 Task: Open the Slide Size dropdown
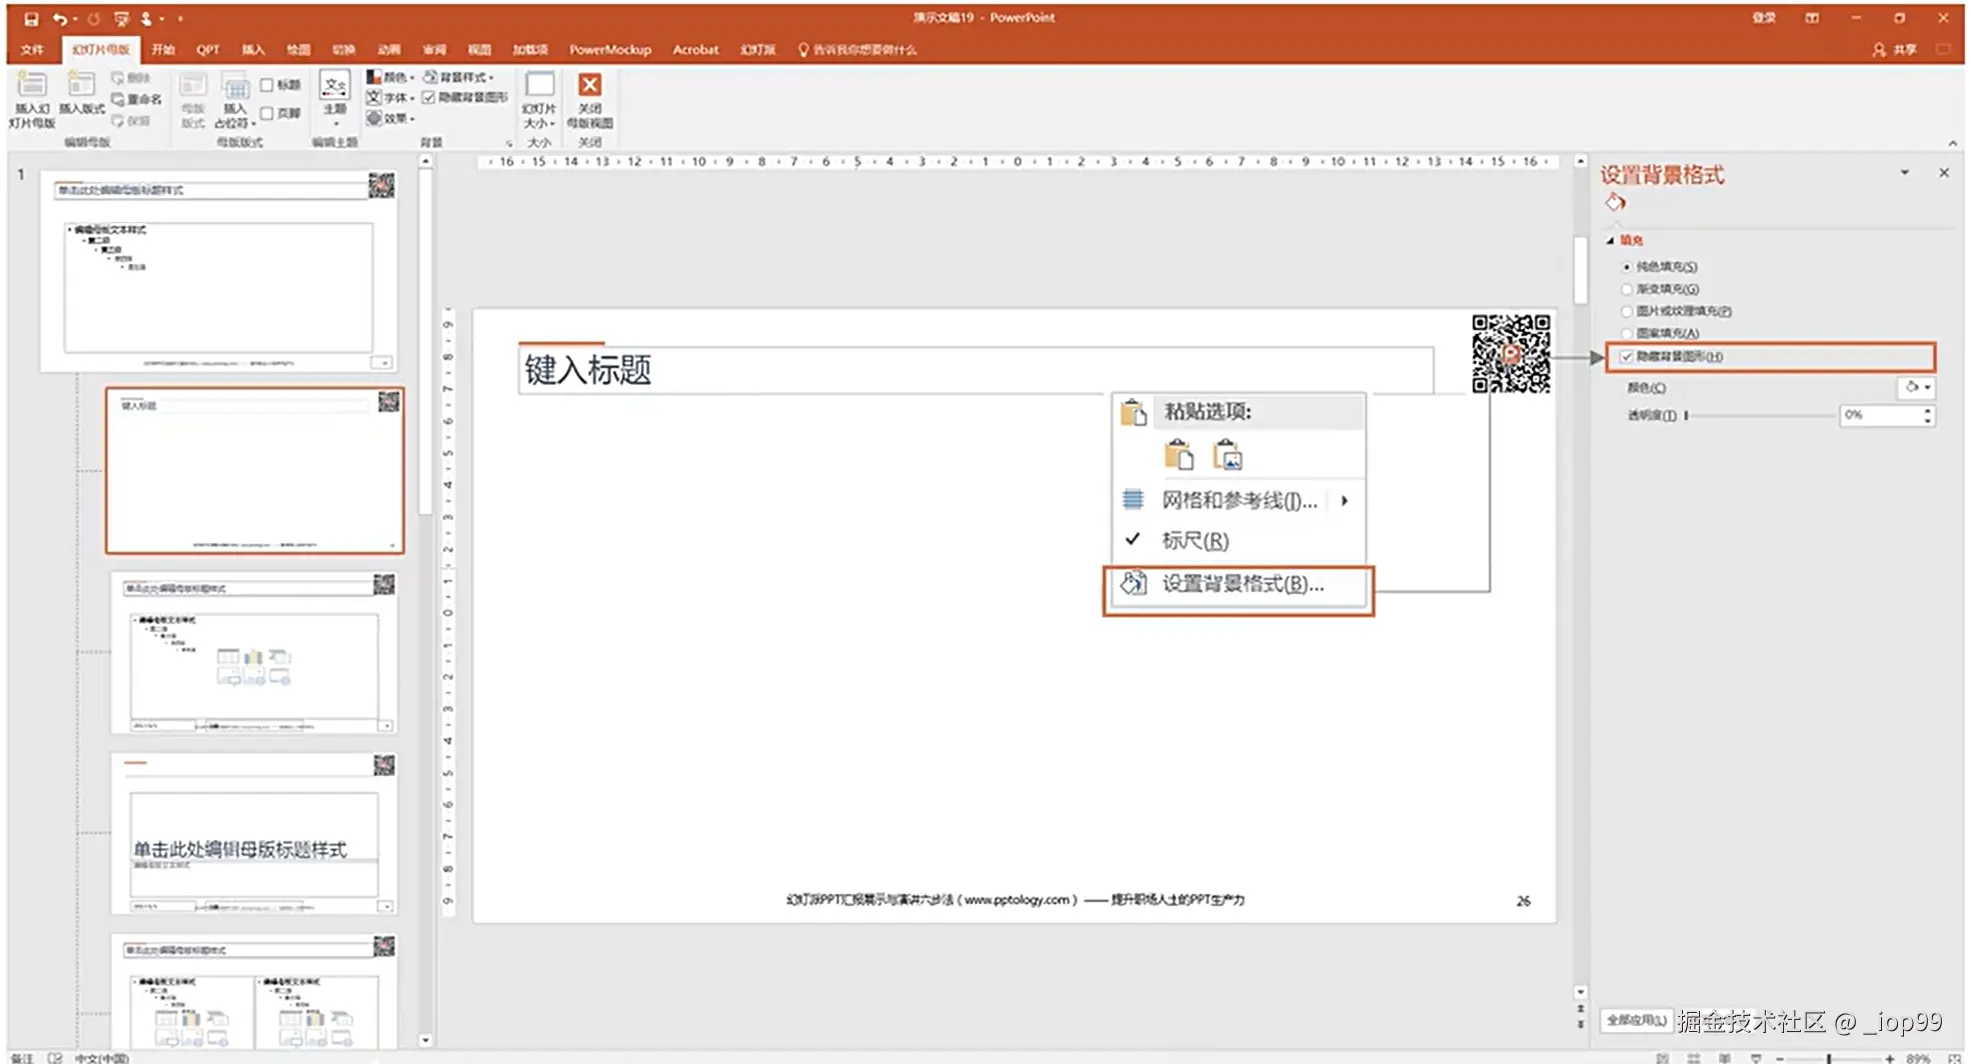[x=539, y=100]
